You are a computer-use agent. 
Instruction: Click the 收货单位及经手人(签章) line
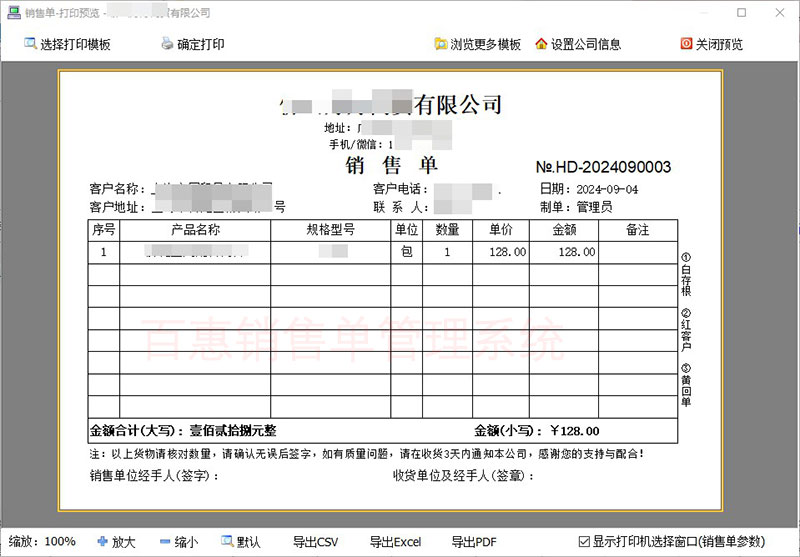(464, 476)
